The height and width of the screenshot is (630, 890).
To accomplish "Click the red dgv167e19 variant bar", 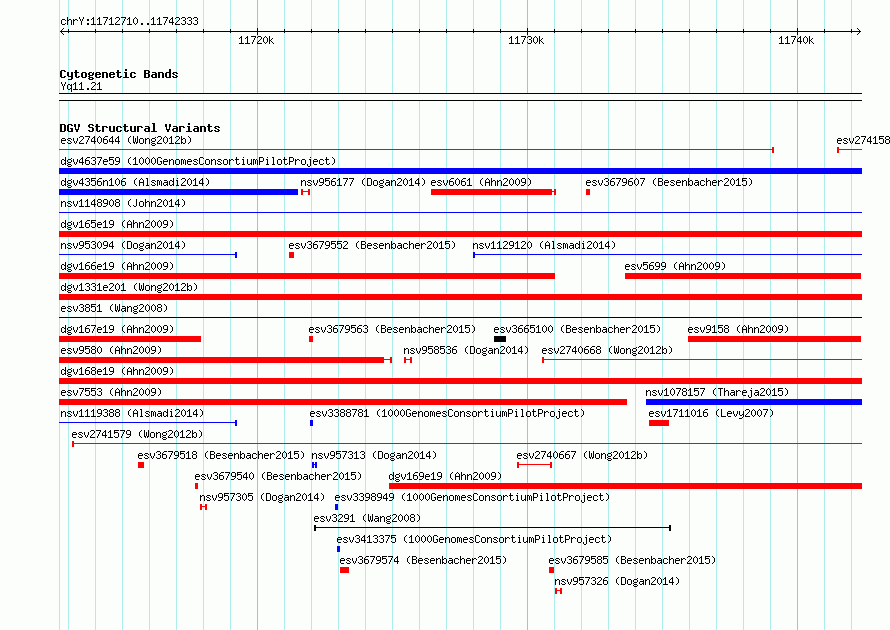I will click(130, 339).
